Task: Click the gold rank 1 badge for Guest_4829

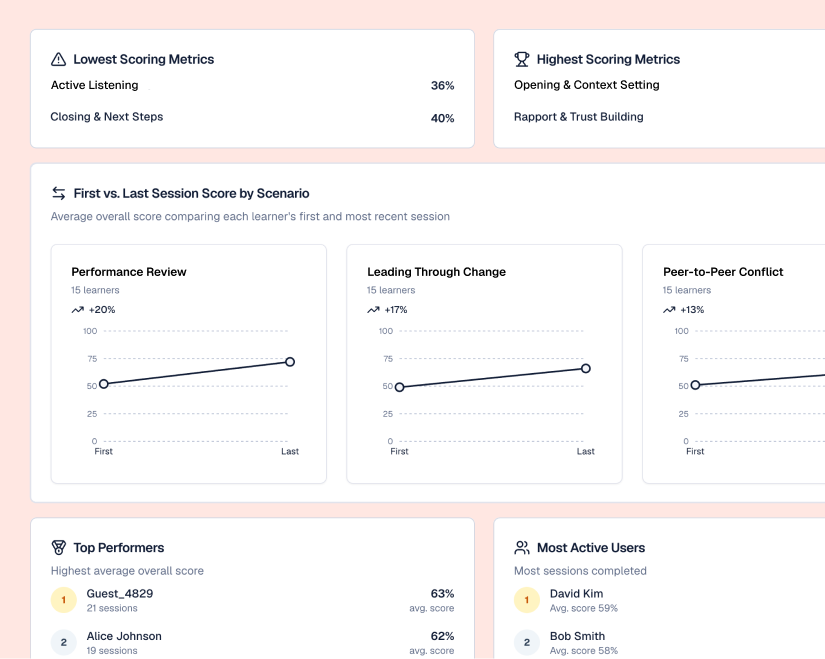Action: click(x=64, y=600)
